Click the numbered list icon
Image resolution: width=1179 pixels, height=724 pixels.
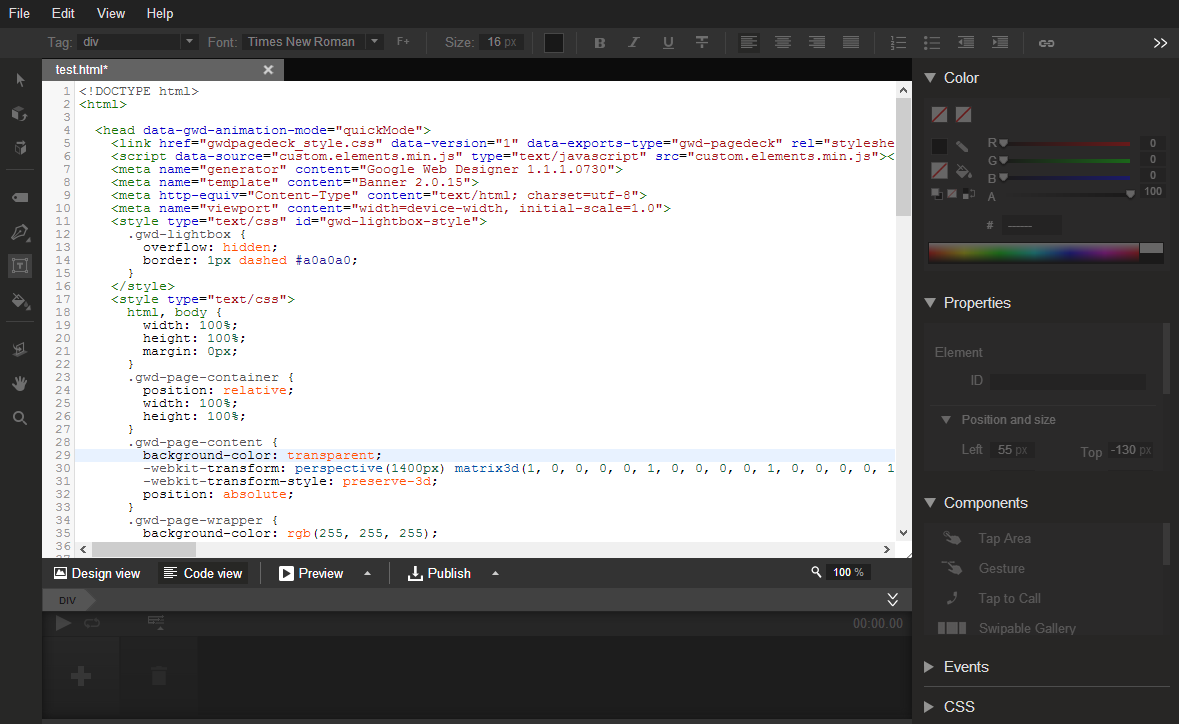[898, 42]
